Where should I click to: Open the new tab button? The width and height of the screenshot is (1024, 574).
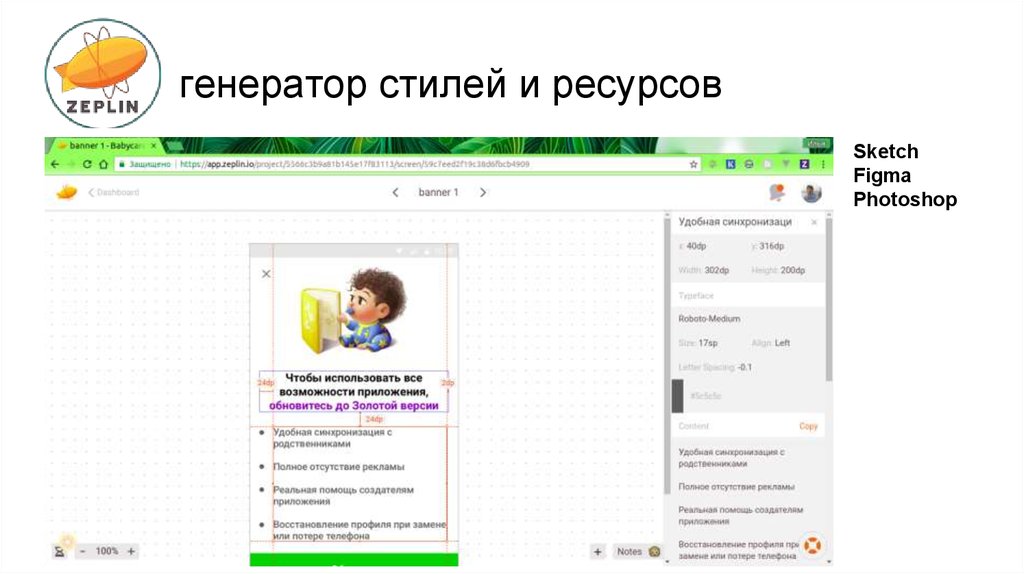[x=174, y=146]
